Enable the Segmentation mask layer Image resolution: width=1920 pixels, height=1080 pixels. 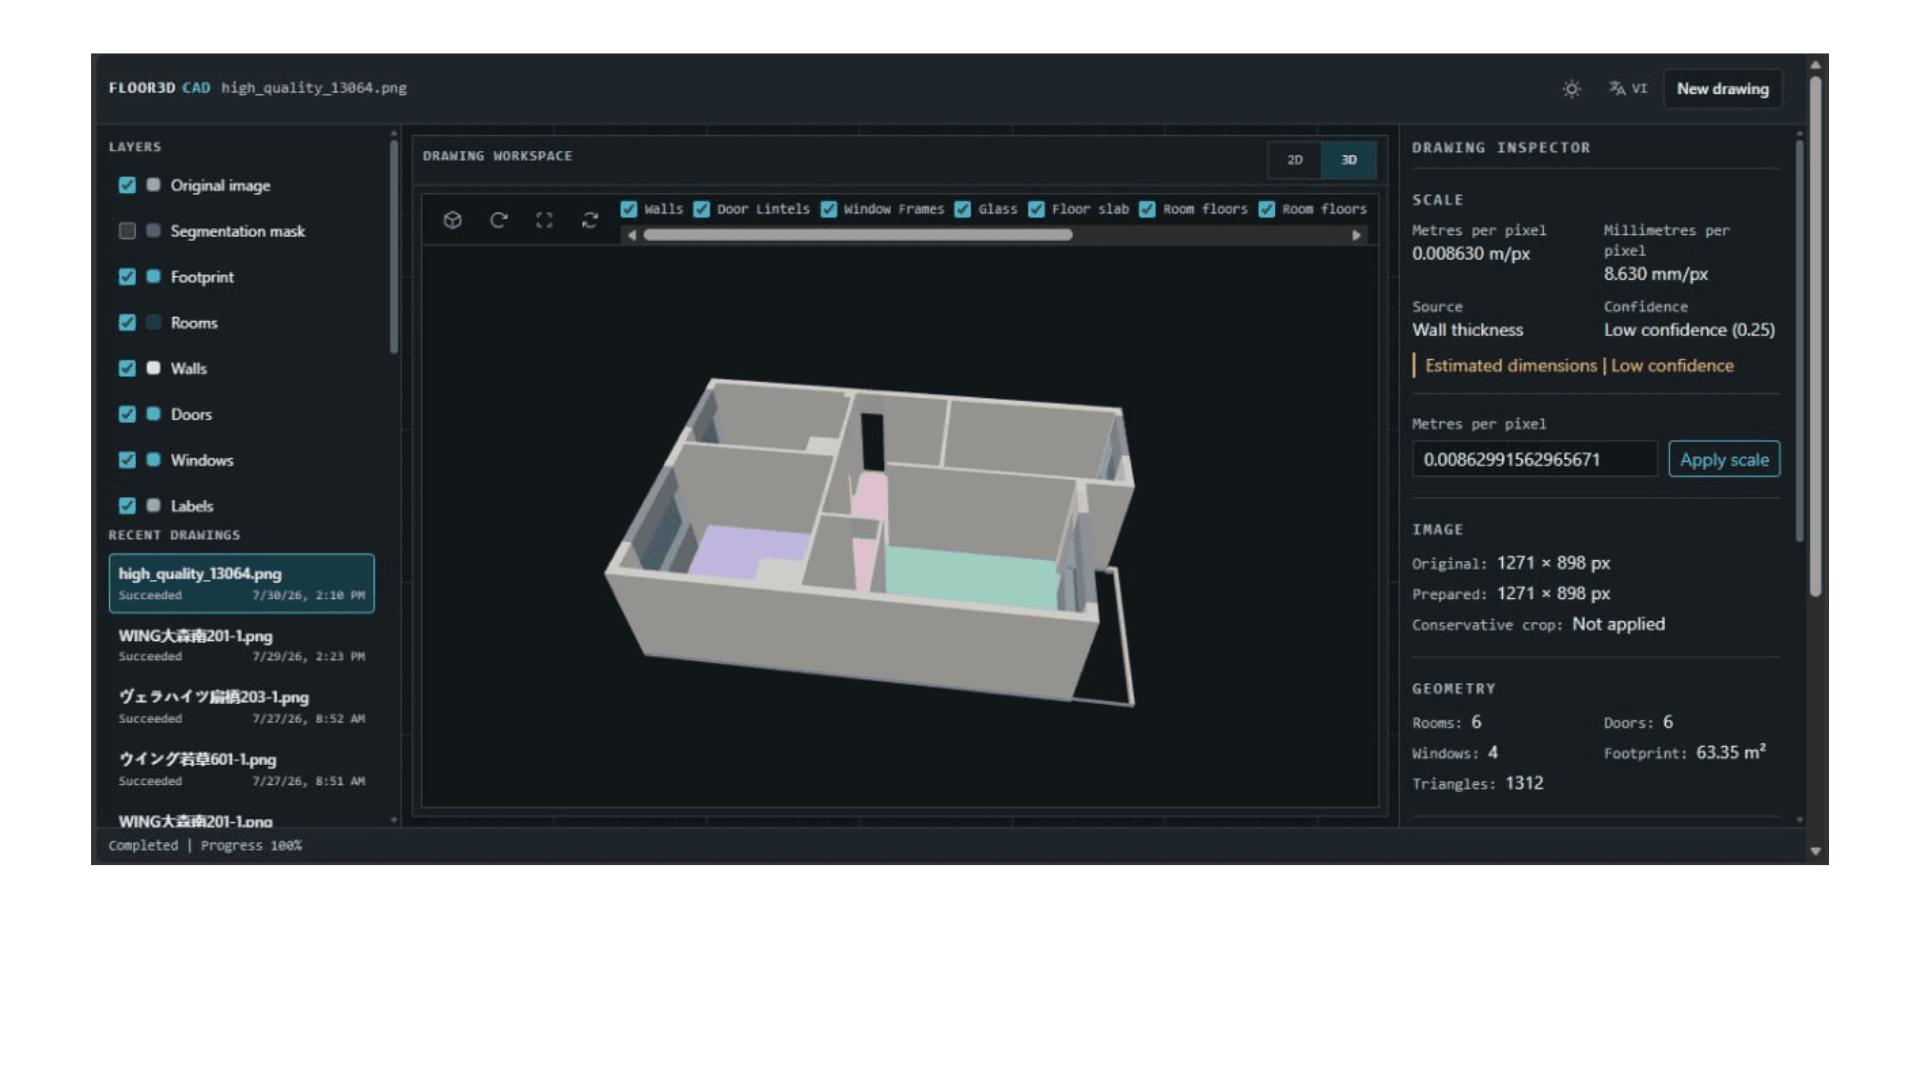pyautogui.click(x=127, y=231)
